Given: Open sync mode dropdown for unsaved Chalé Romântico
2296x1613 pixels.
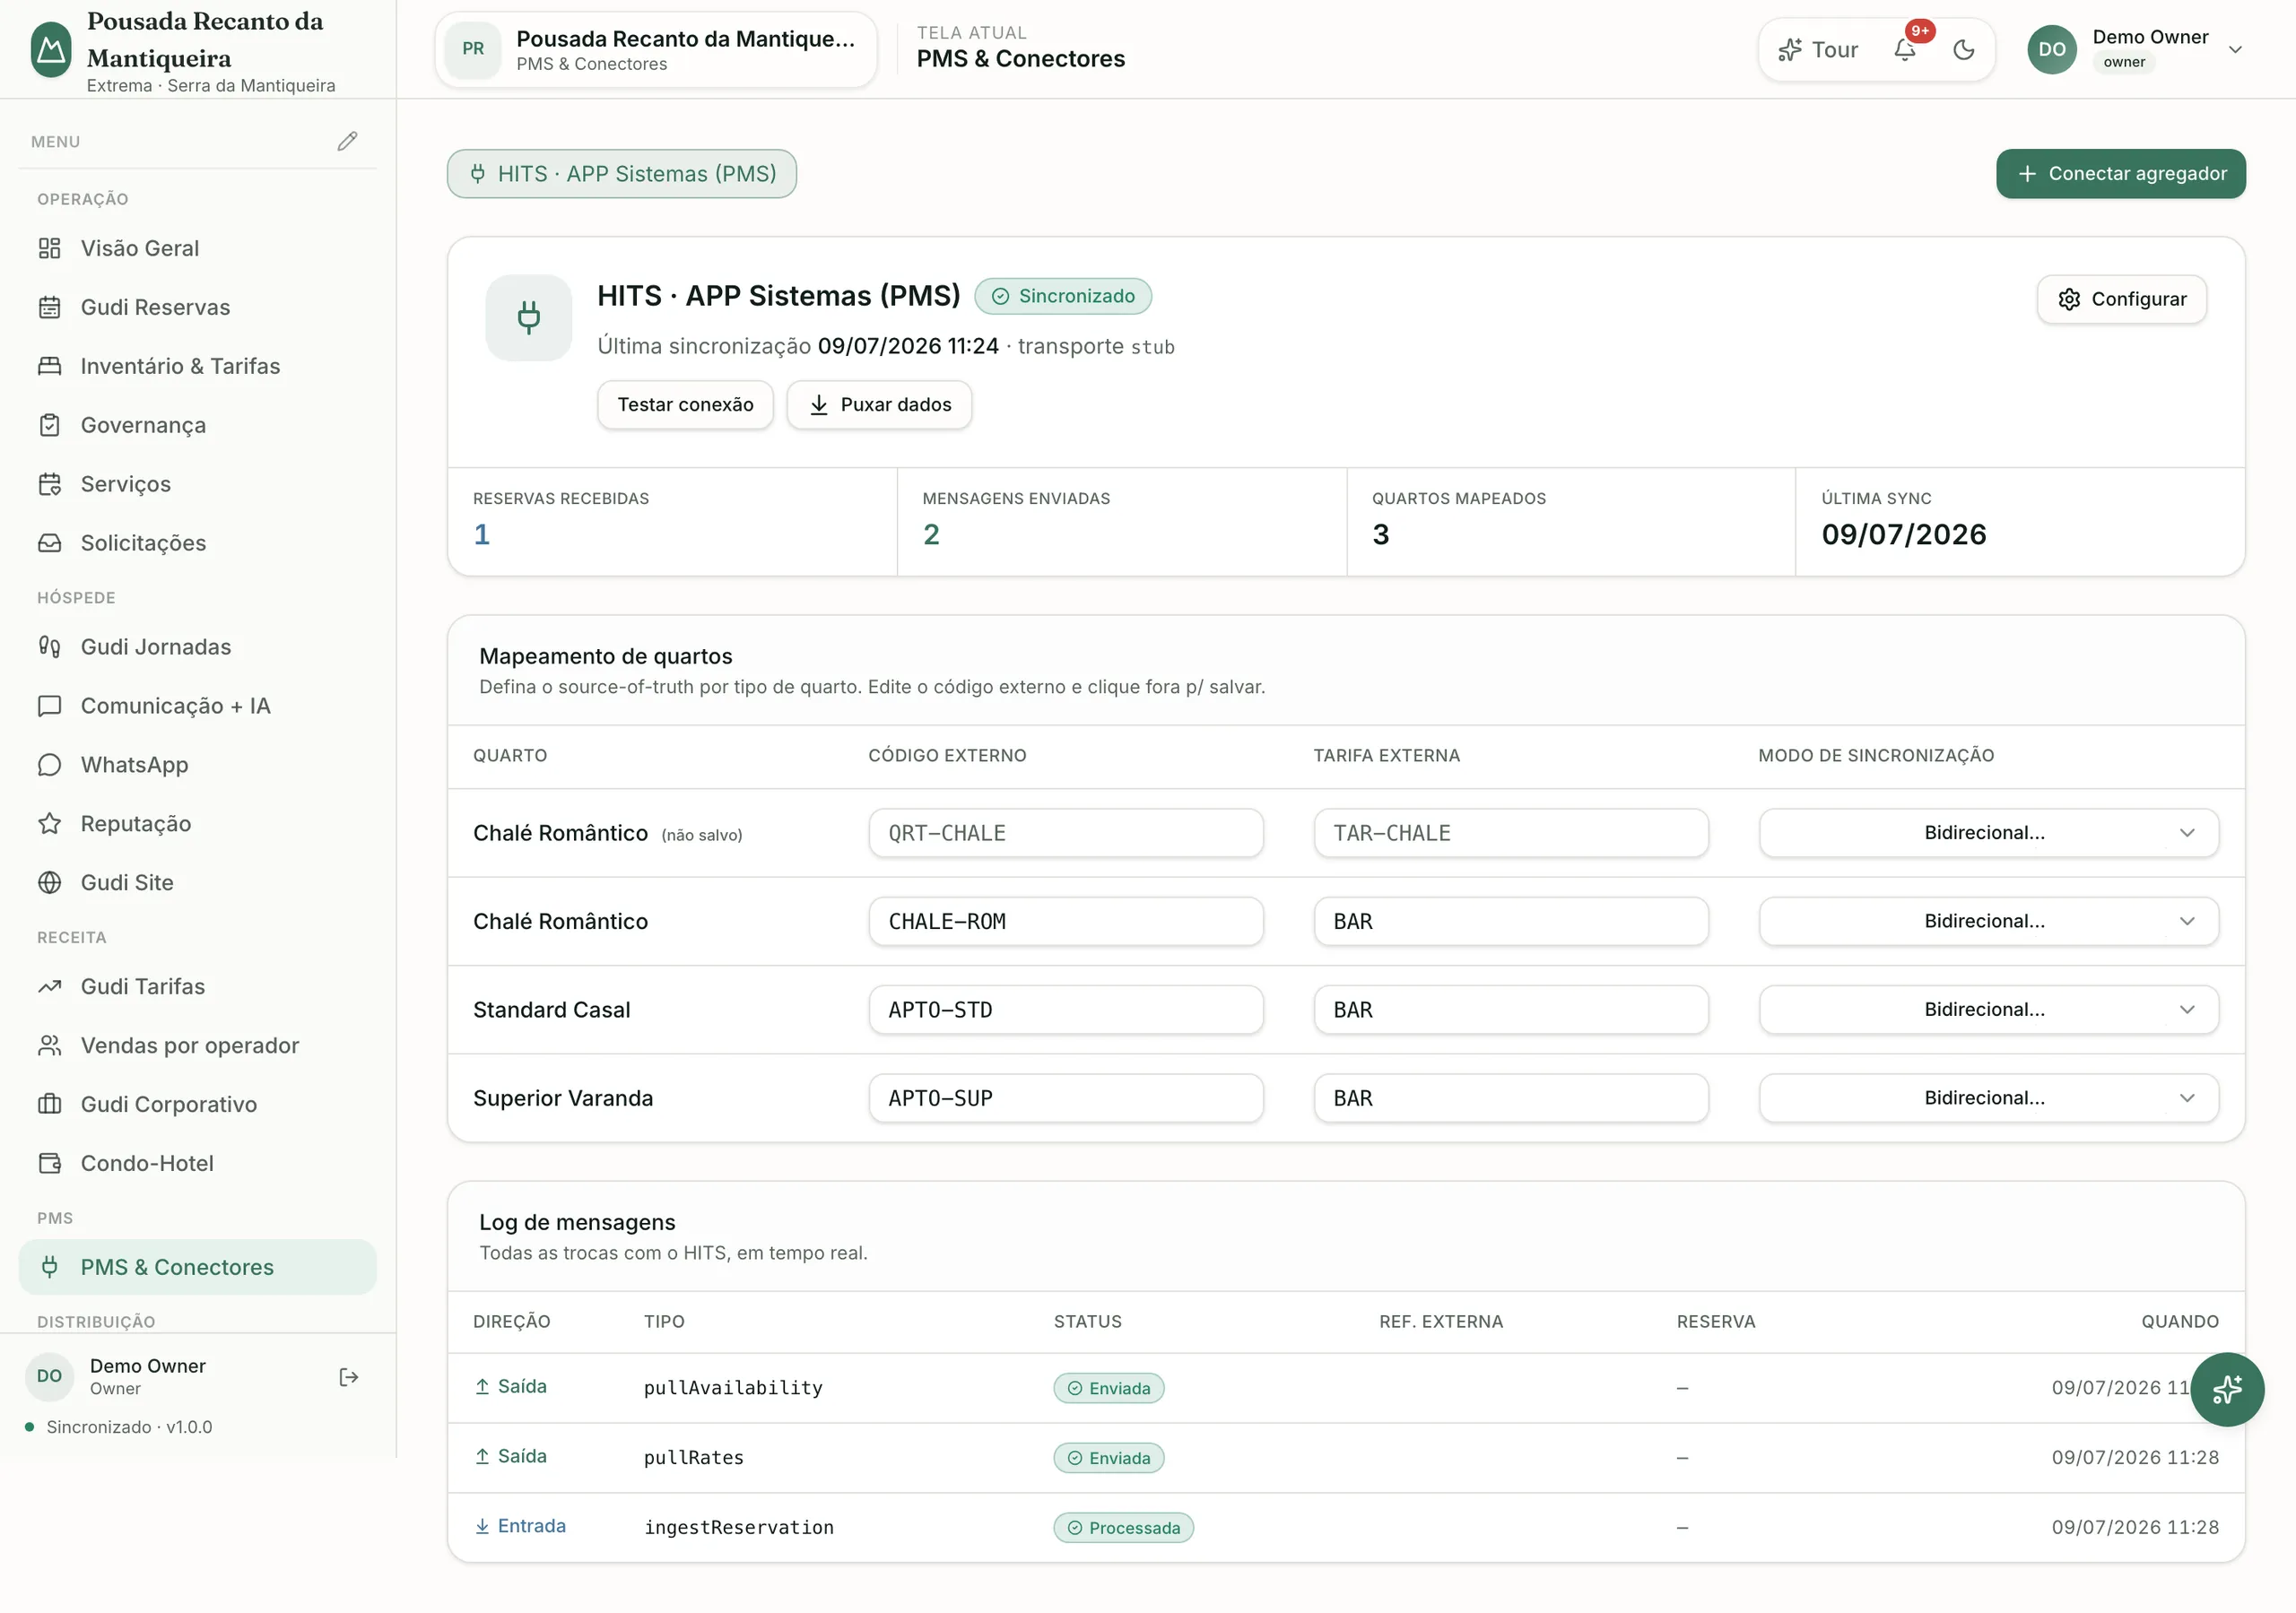Looking at the screenshot, I should 1988,833.
